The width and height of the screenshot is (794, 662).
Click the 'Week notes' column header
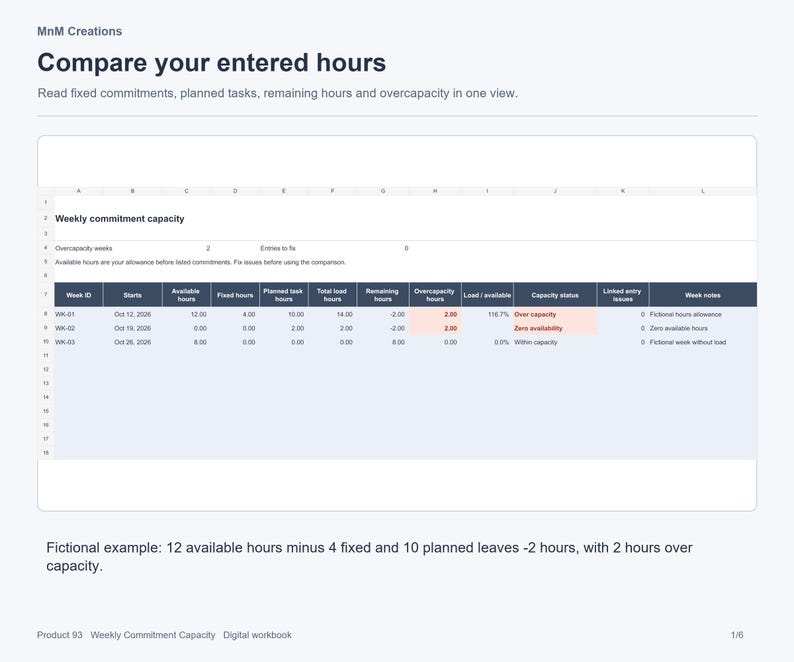[703, 295]
